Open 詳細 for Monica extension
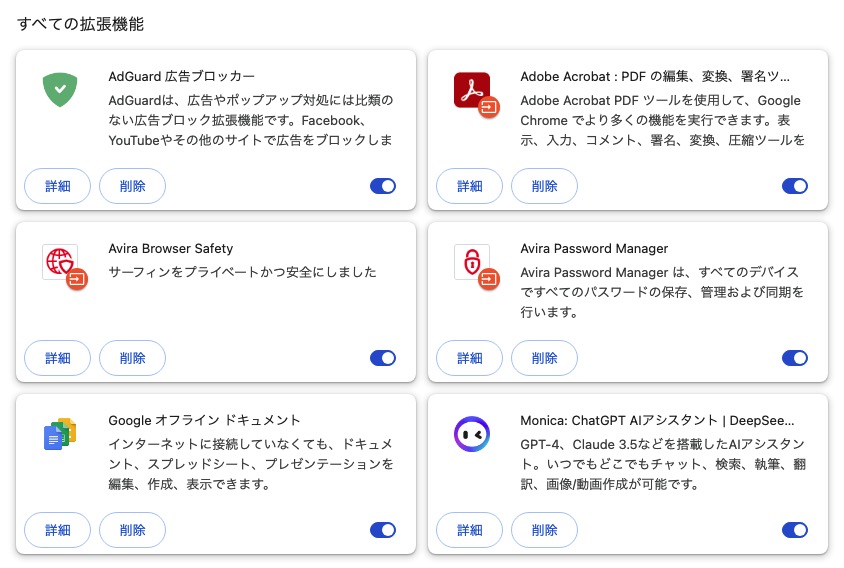This screenshot has height=568, width=844. point(470,530)
